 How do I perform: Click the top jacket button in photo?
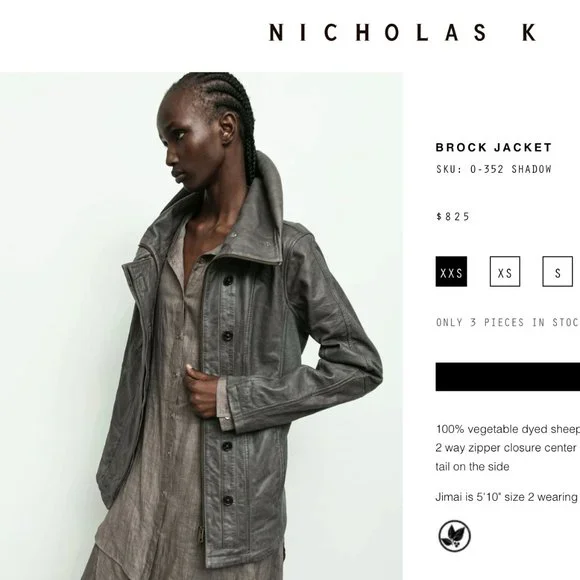tap(228, 281)
